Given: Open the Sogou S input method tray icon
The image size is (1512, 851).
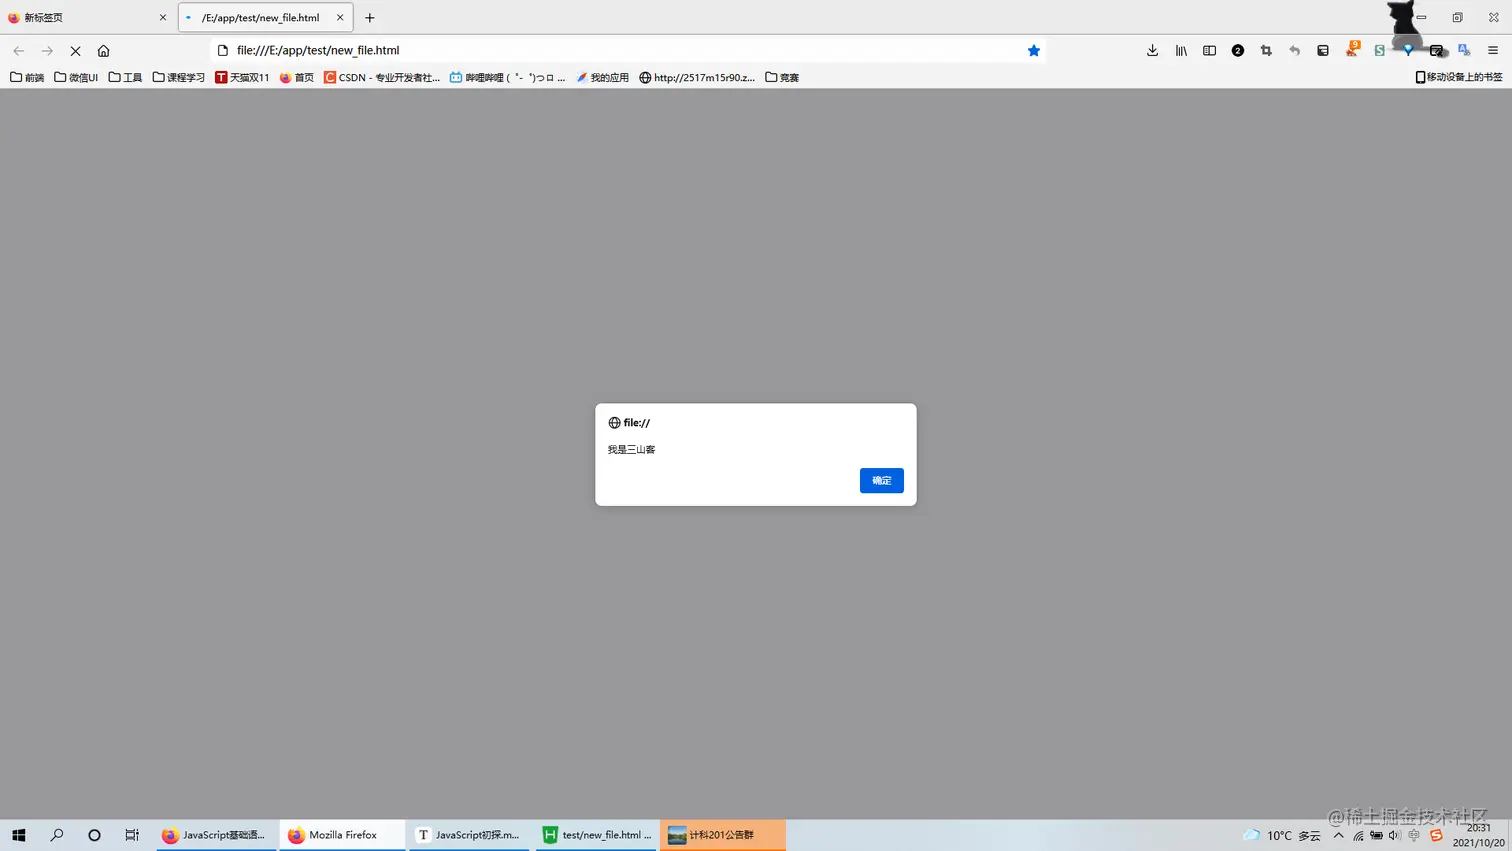Looking at the screenshot, I should click(1436, 835).
